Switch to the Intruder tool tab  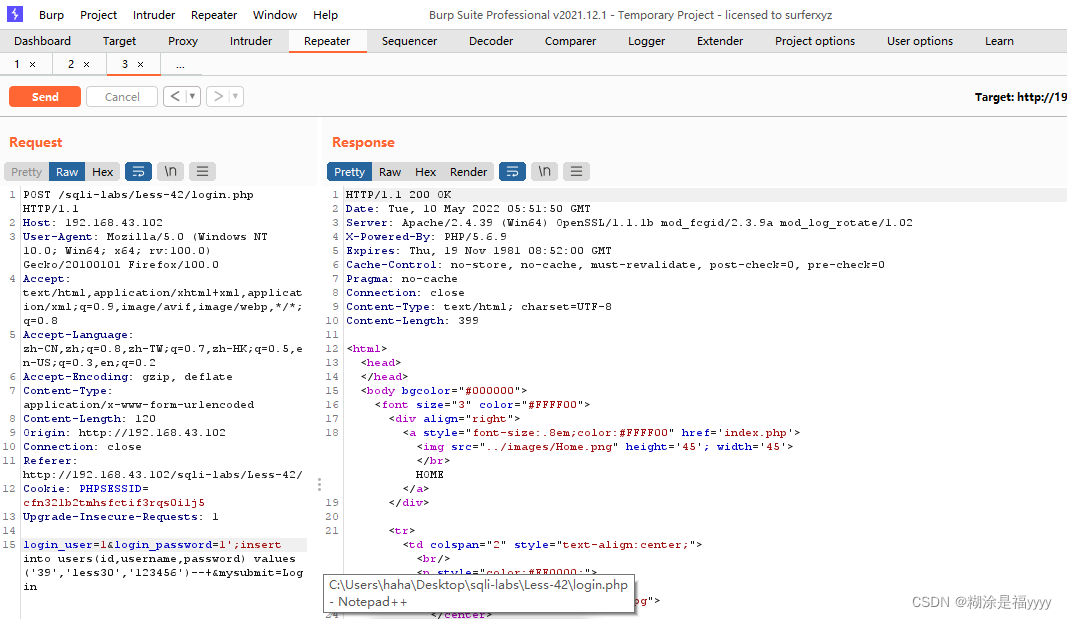pos(251,41)
